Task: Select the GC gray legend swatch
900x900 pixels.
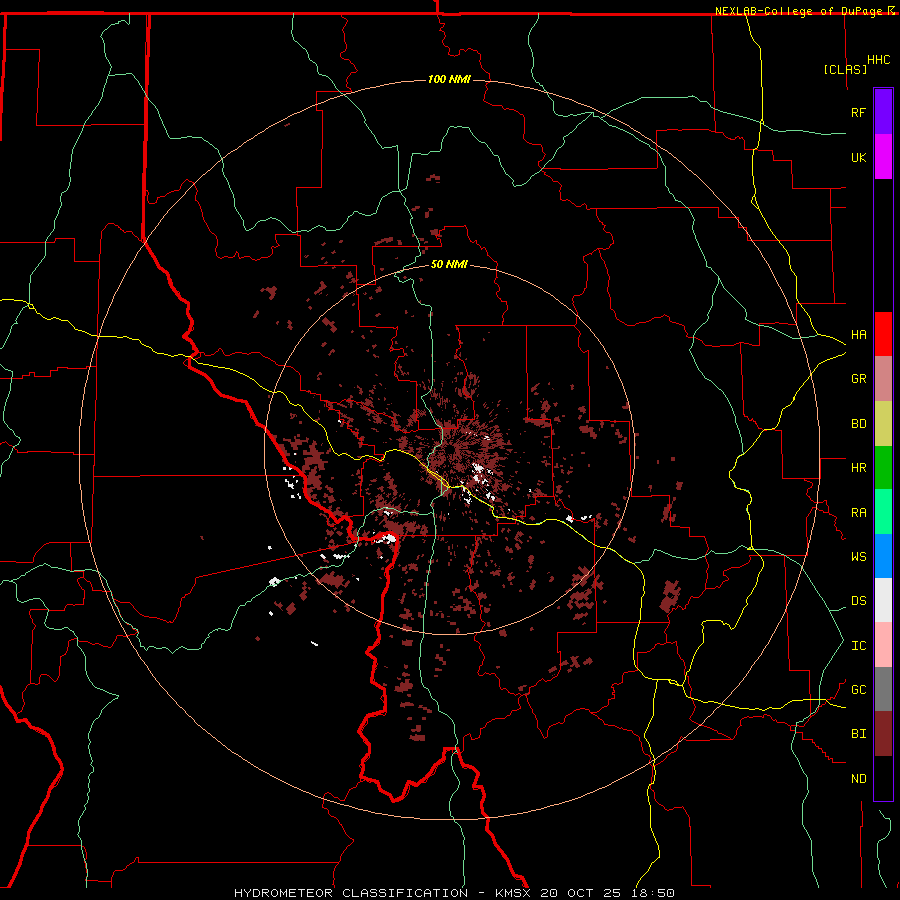Action: click(883, 689)
